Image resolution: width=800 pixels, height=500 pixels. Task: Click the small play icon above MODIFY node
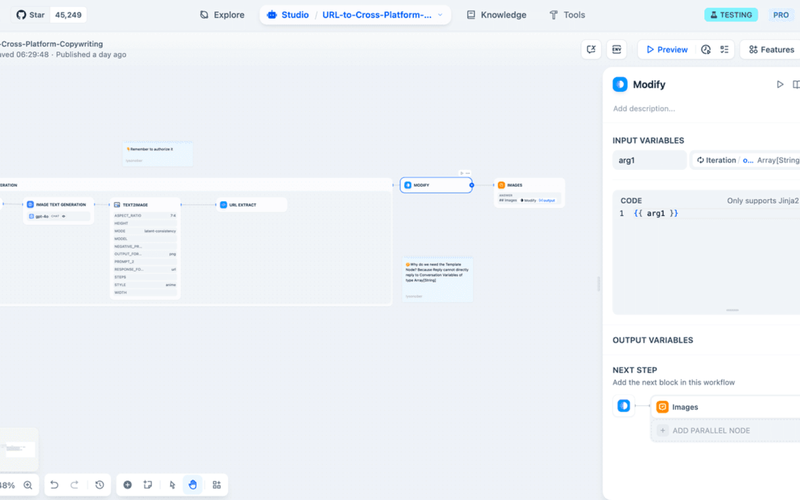[462, 173]
